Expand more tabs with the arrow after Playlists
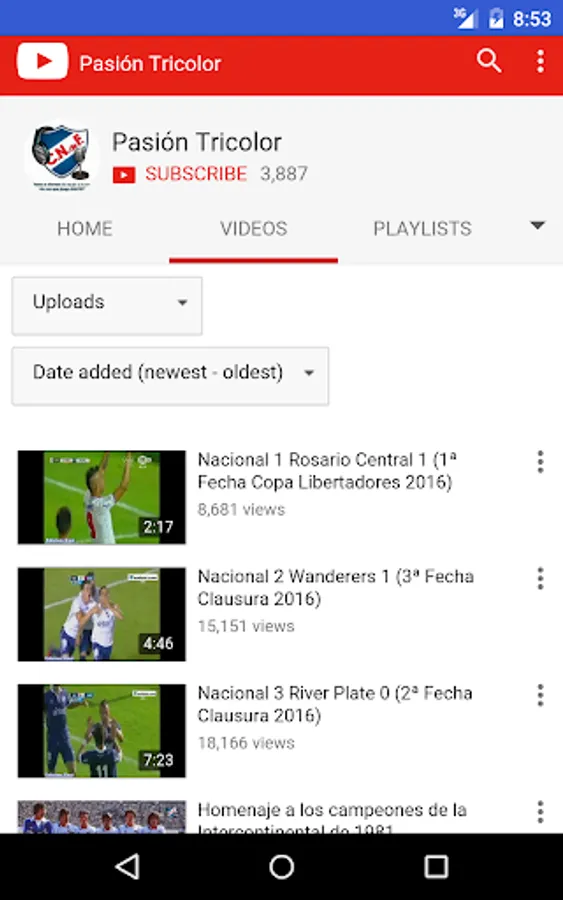 537,226
